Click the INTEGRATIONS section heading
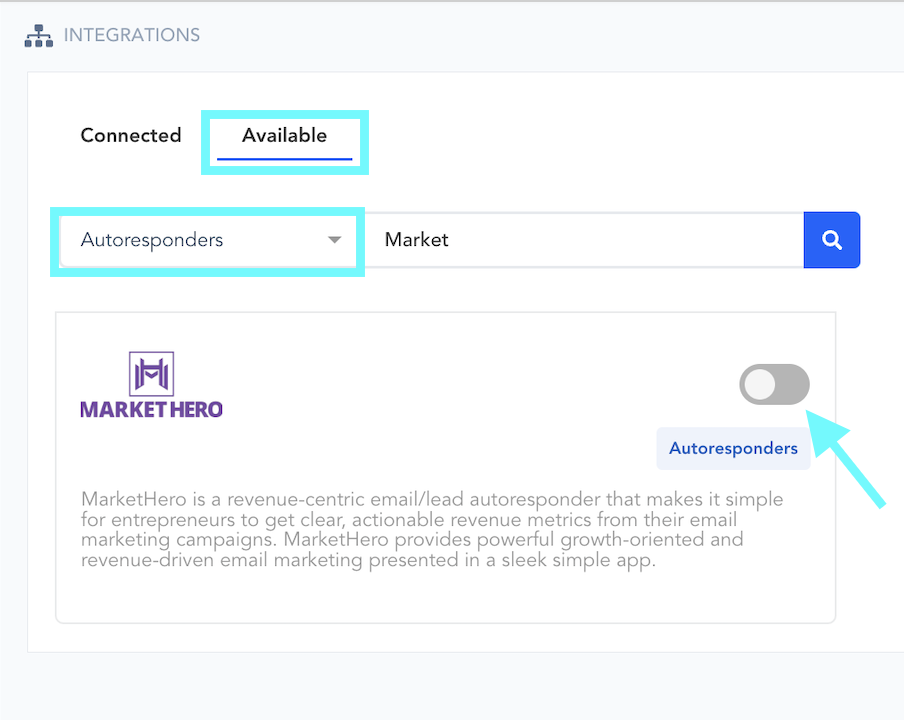Image resolution: width=904 pixels, height=720 pixels. [132, 35]
